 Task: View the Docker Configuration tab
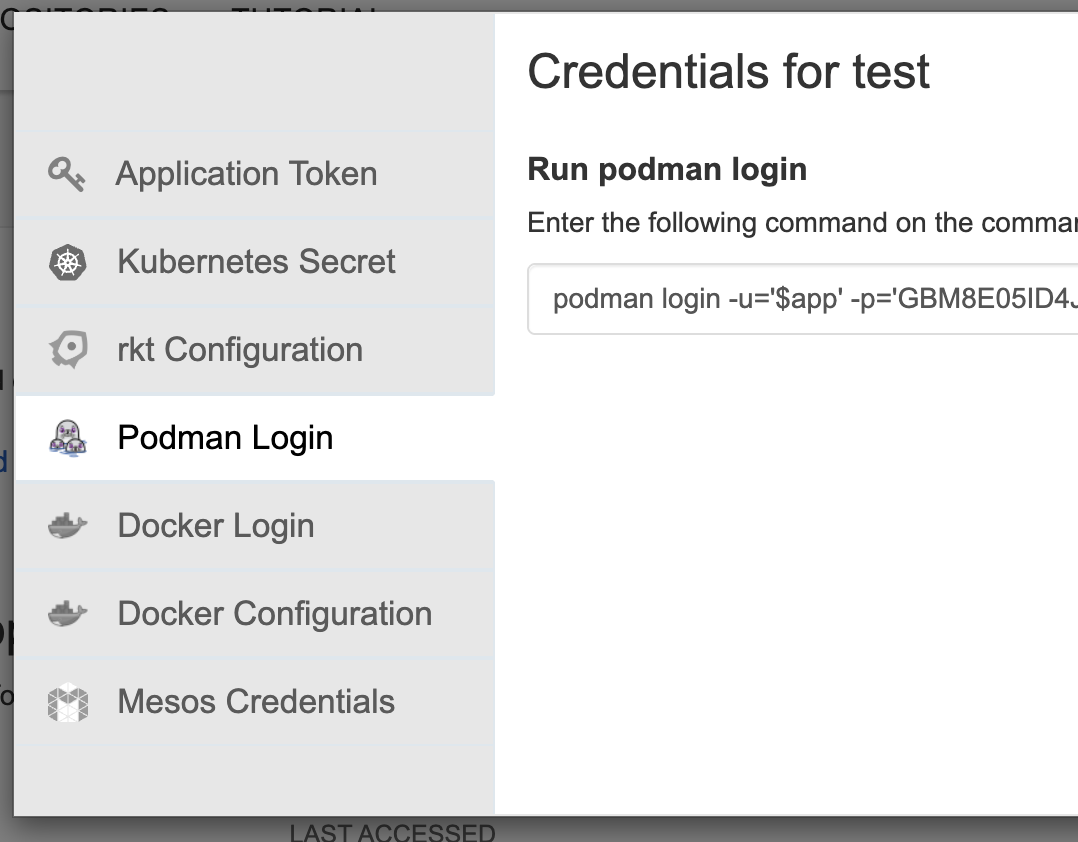click(275, 614)
